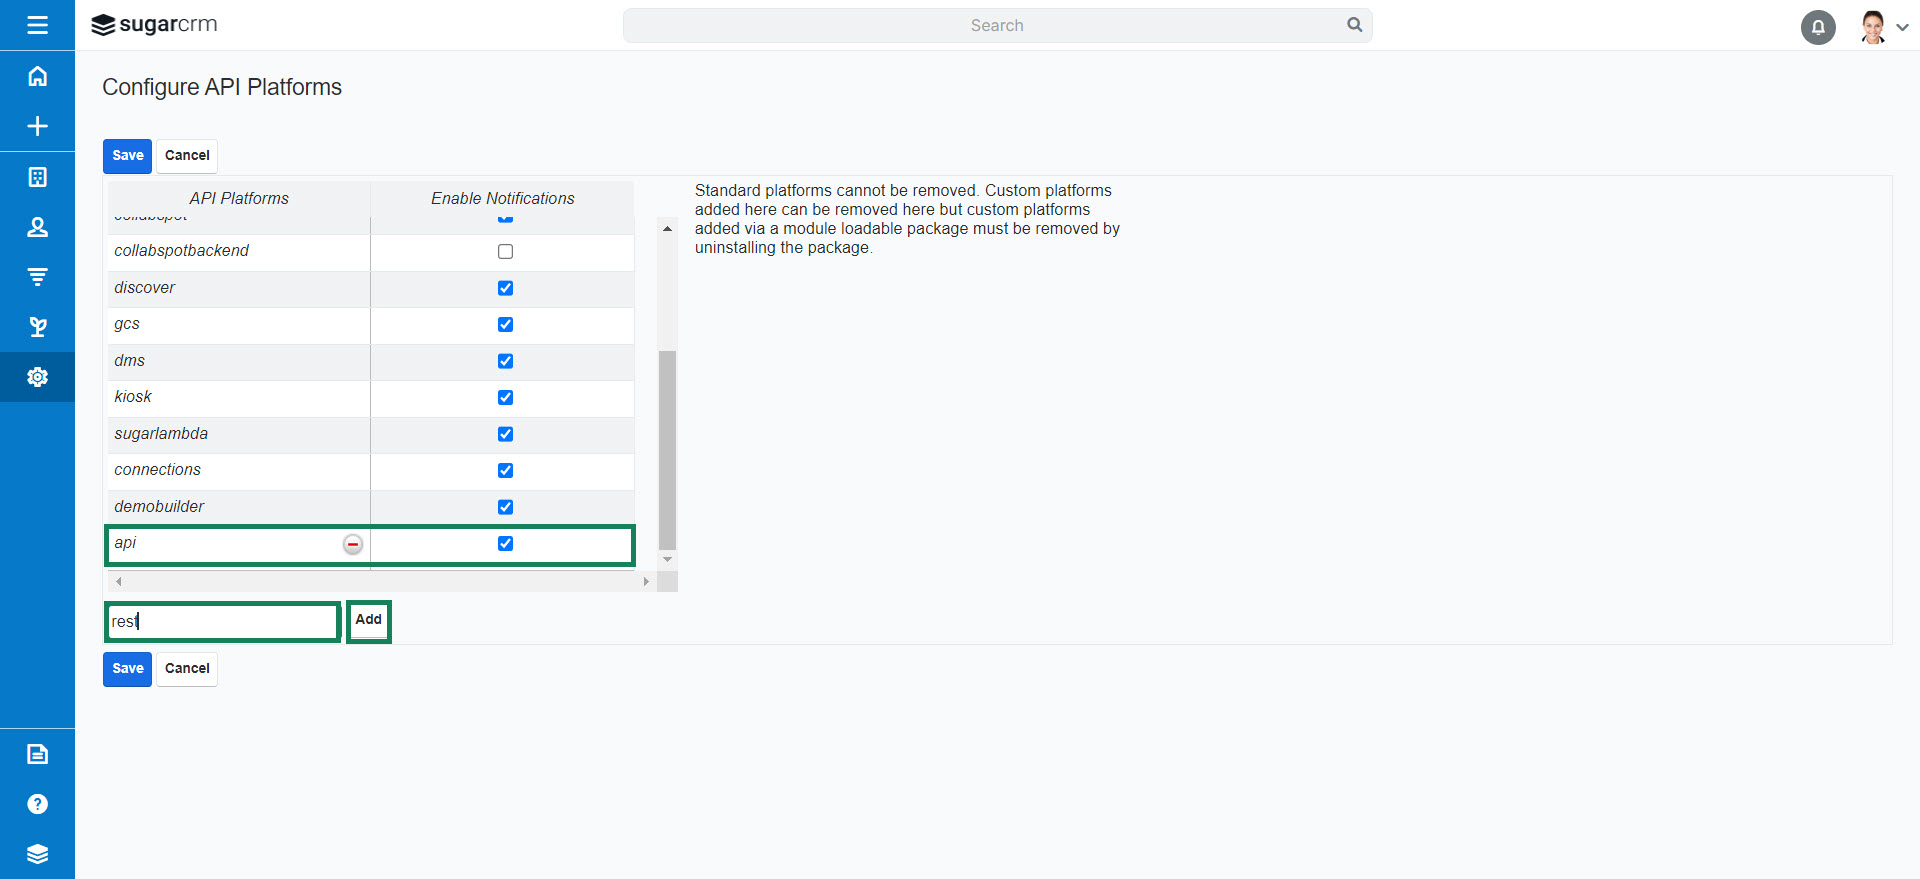Uncheck notifications for discover platform
This screenshot has height=879, width=1920.
tap(505, 288)
